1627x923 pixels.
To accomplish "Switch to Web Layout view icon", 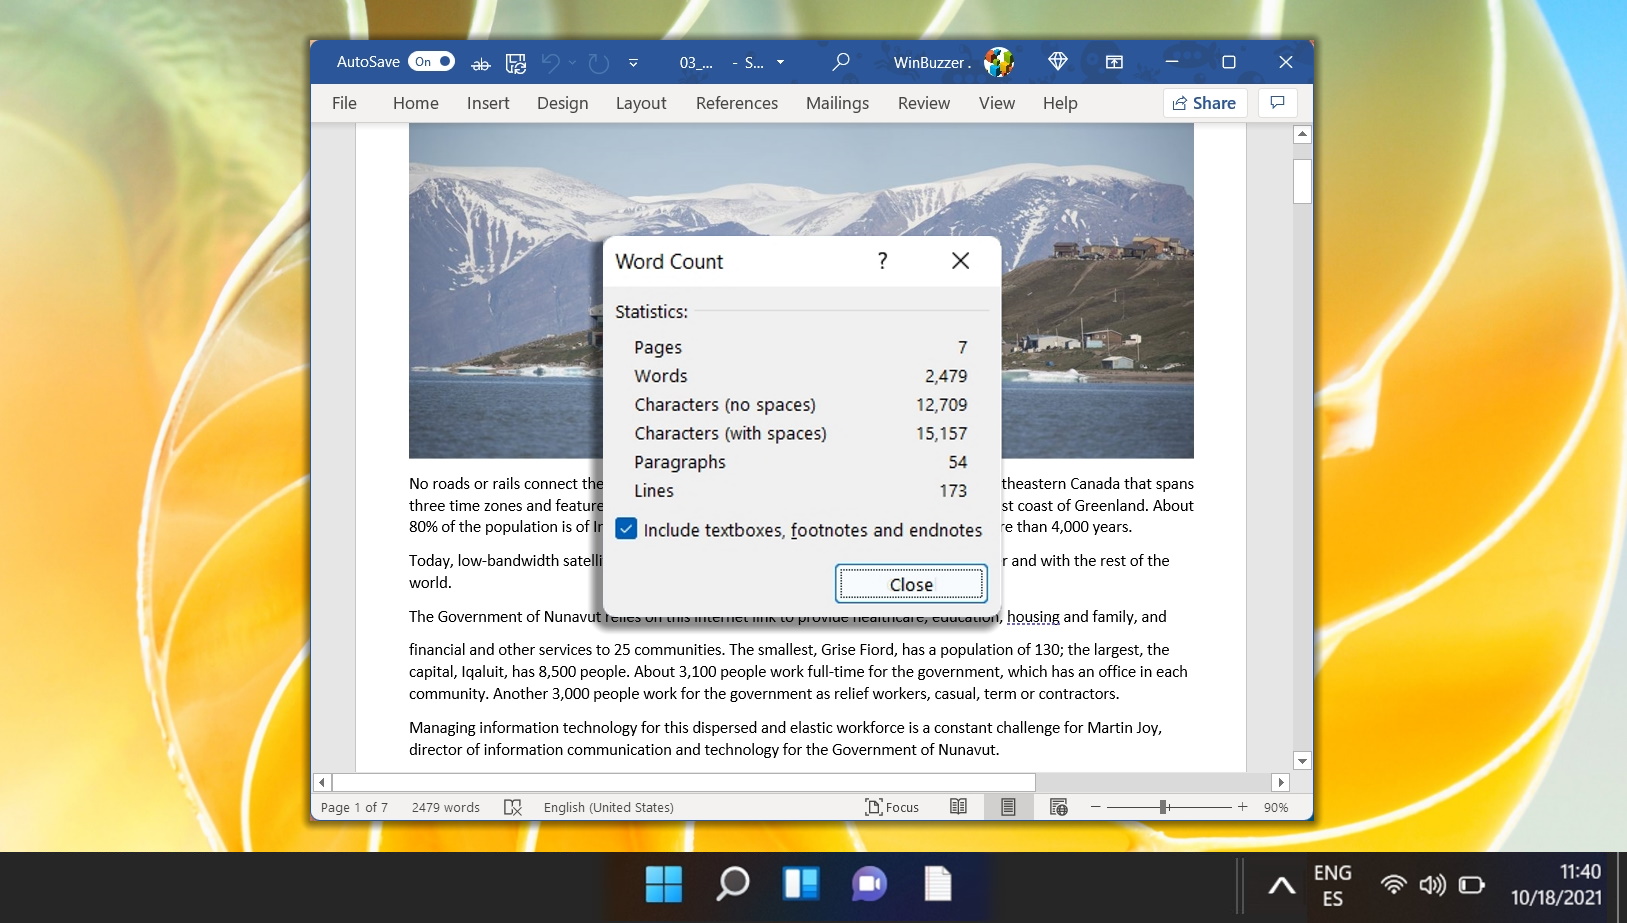I will pyautogui.click(x=1059, y=807).
